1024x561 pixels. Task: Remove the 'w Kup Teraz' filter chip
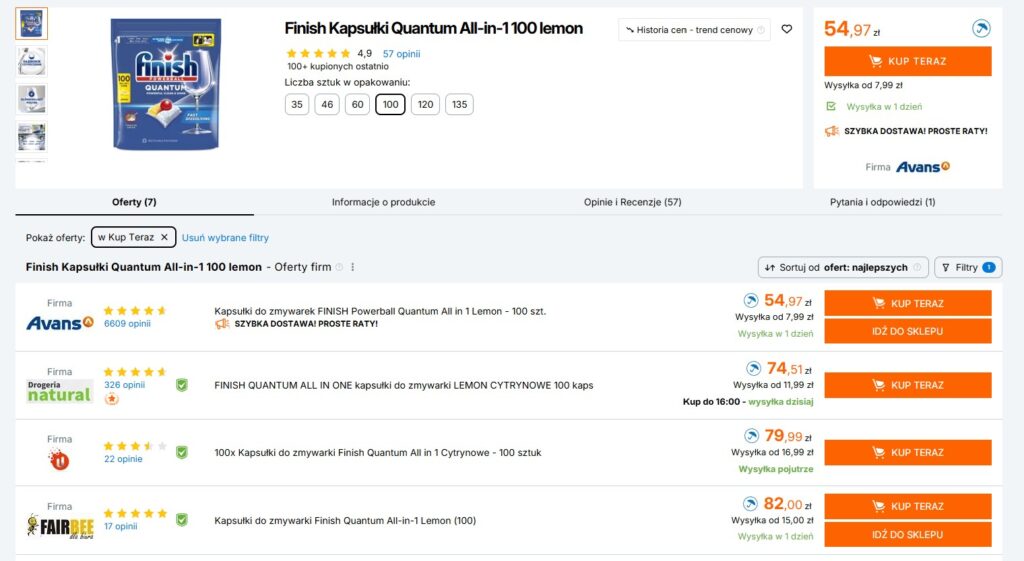pyautogui.click(x=164, y=237)
